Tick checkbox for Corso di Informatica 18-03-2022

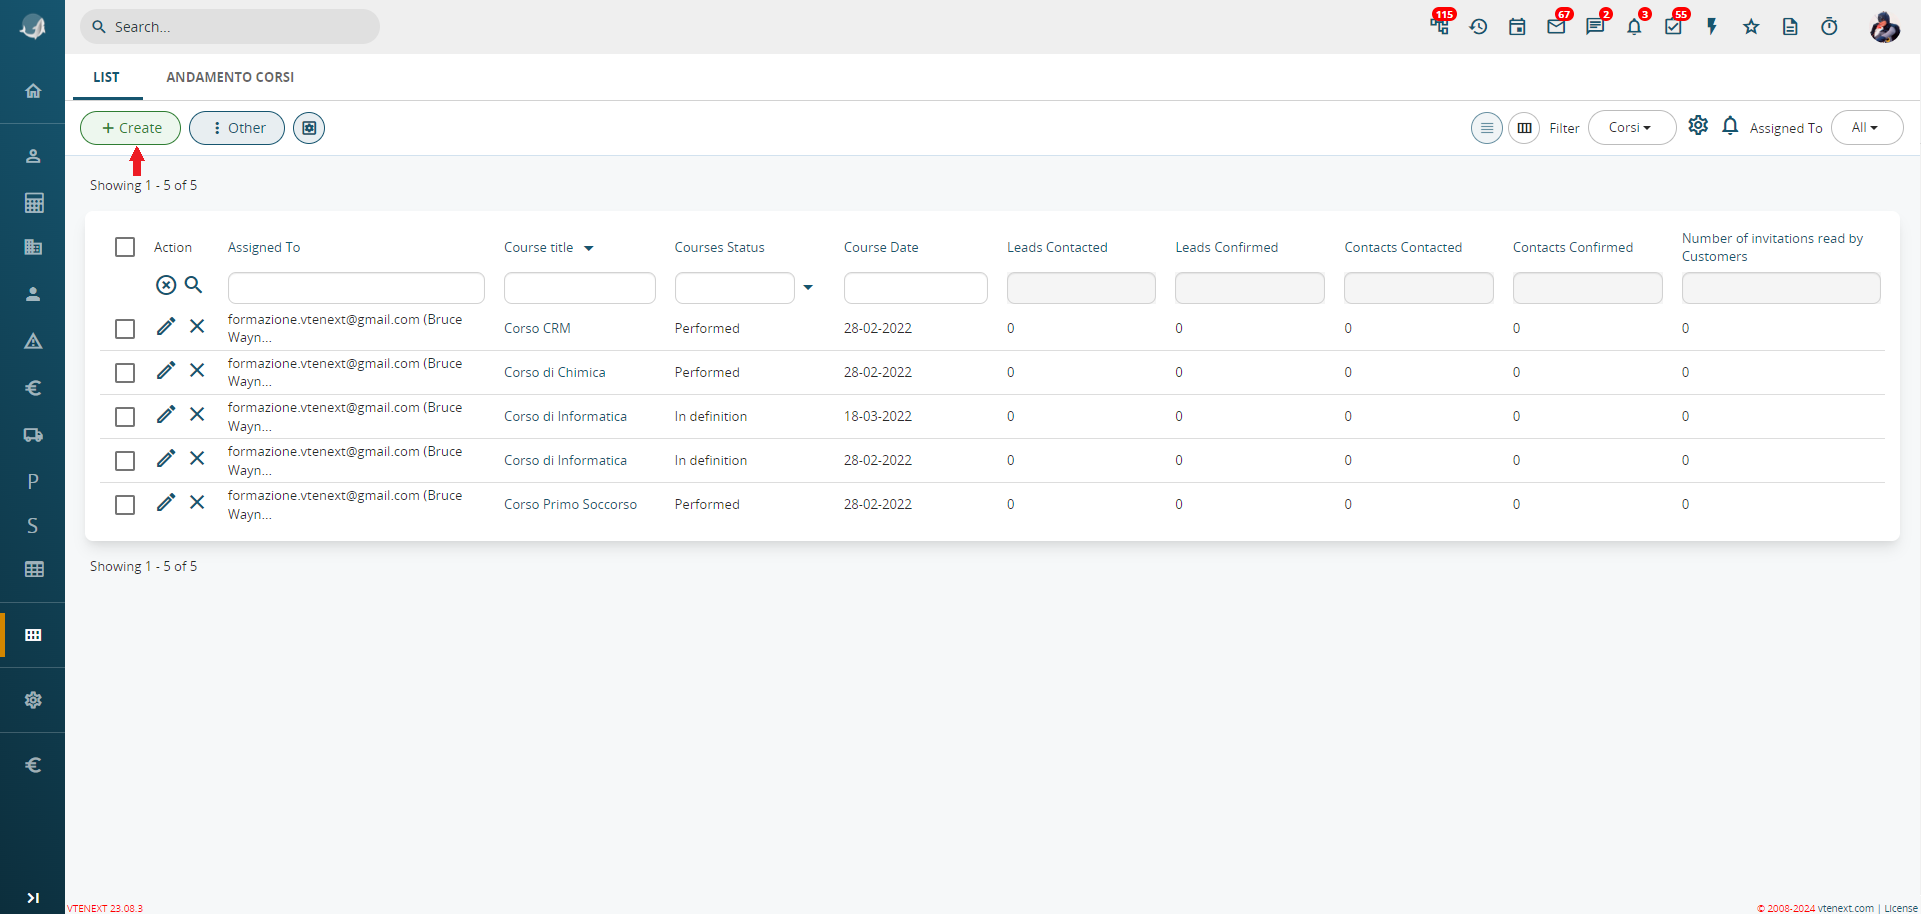pos(125,417)
